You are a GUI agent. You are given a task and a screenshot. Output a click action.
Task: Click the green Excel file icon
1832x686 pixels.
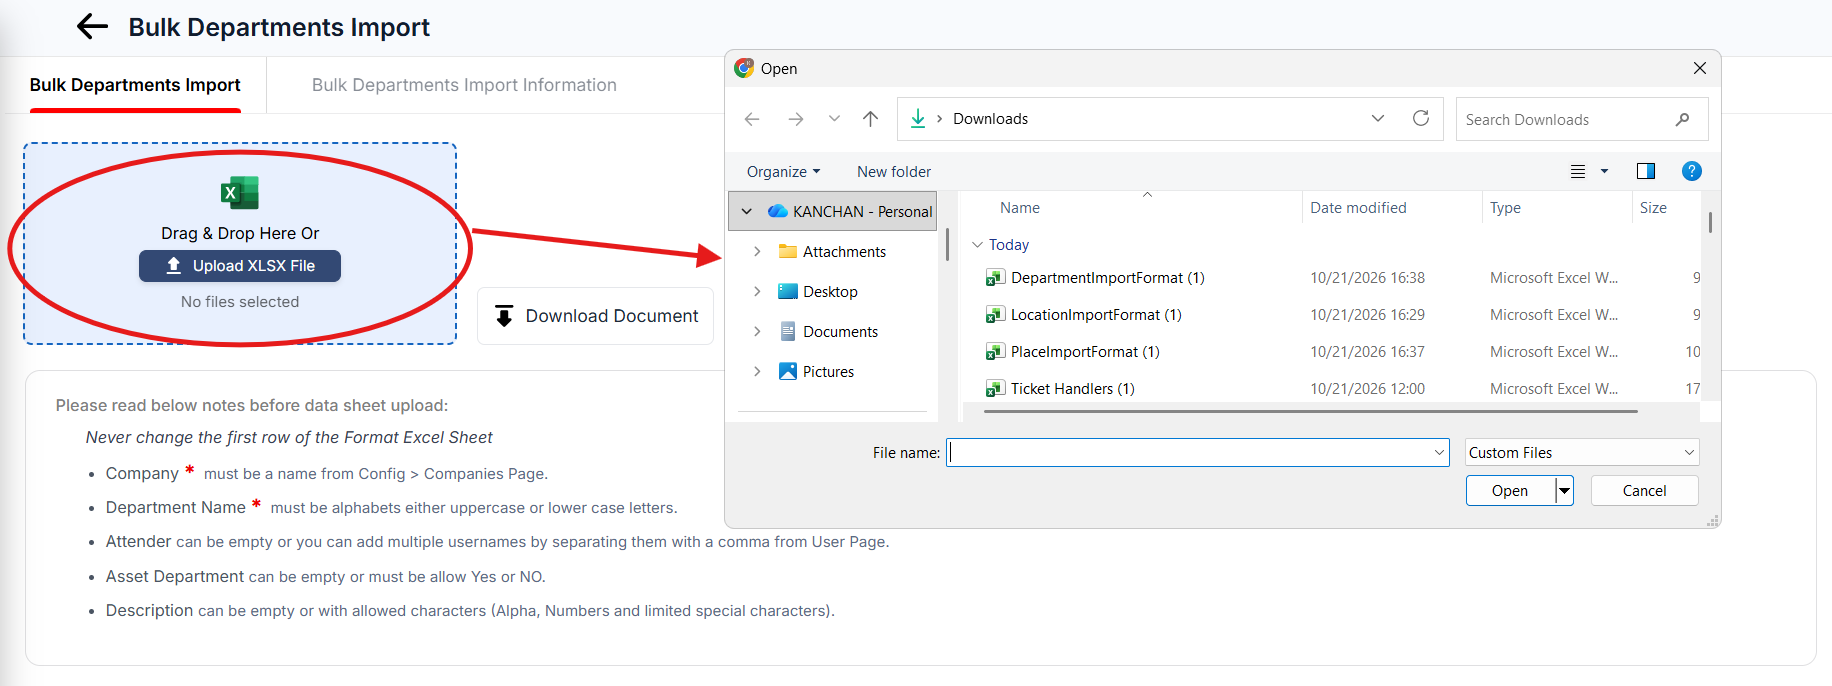(x=240, y=192)
